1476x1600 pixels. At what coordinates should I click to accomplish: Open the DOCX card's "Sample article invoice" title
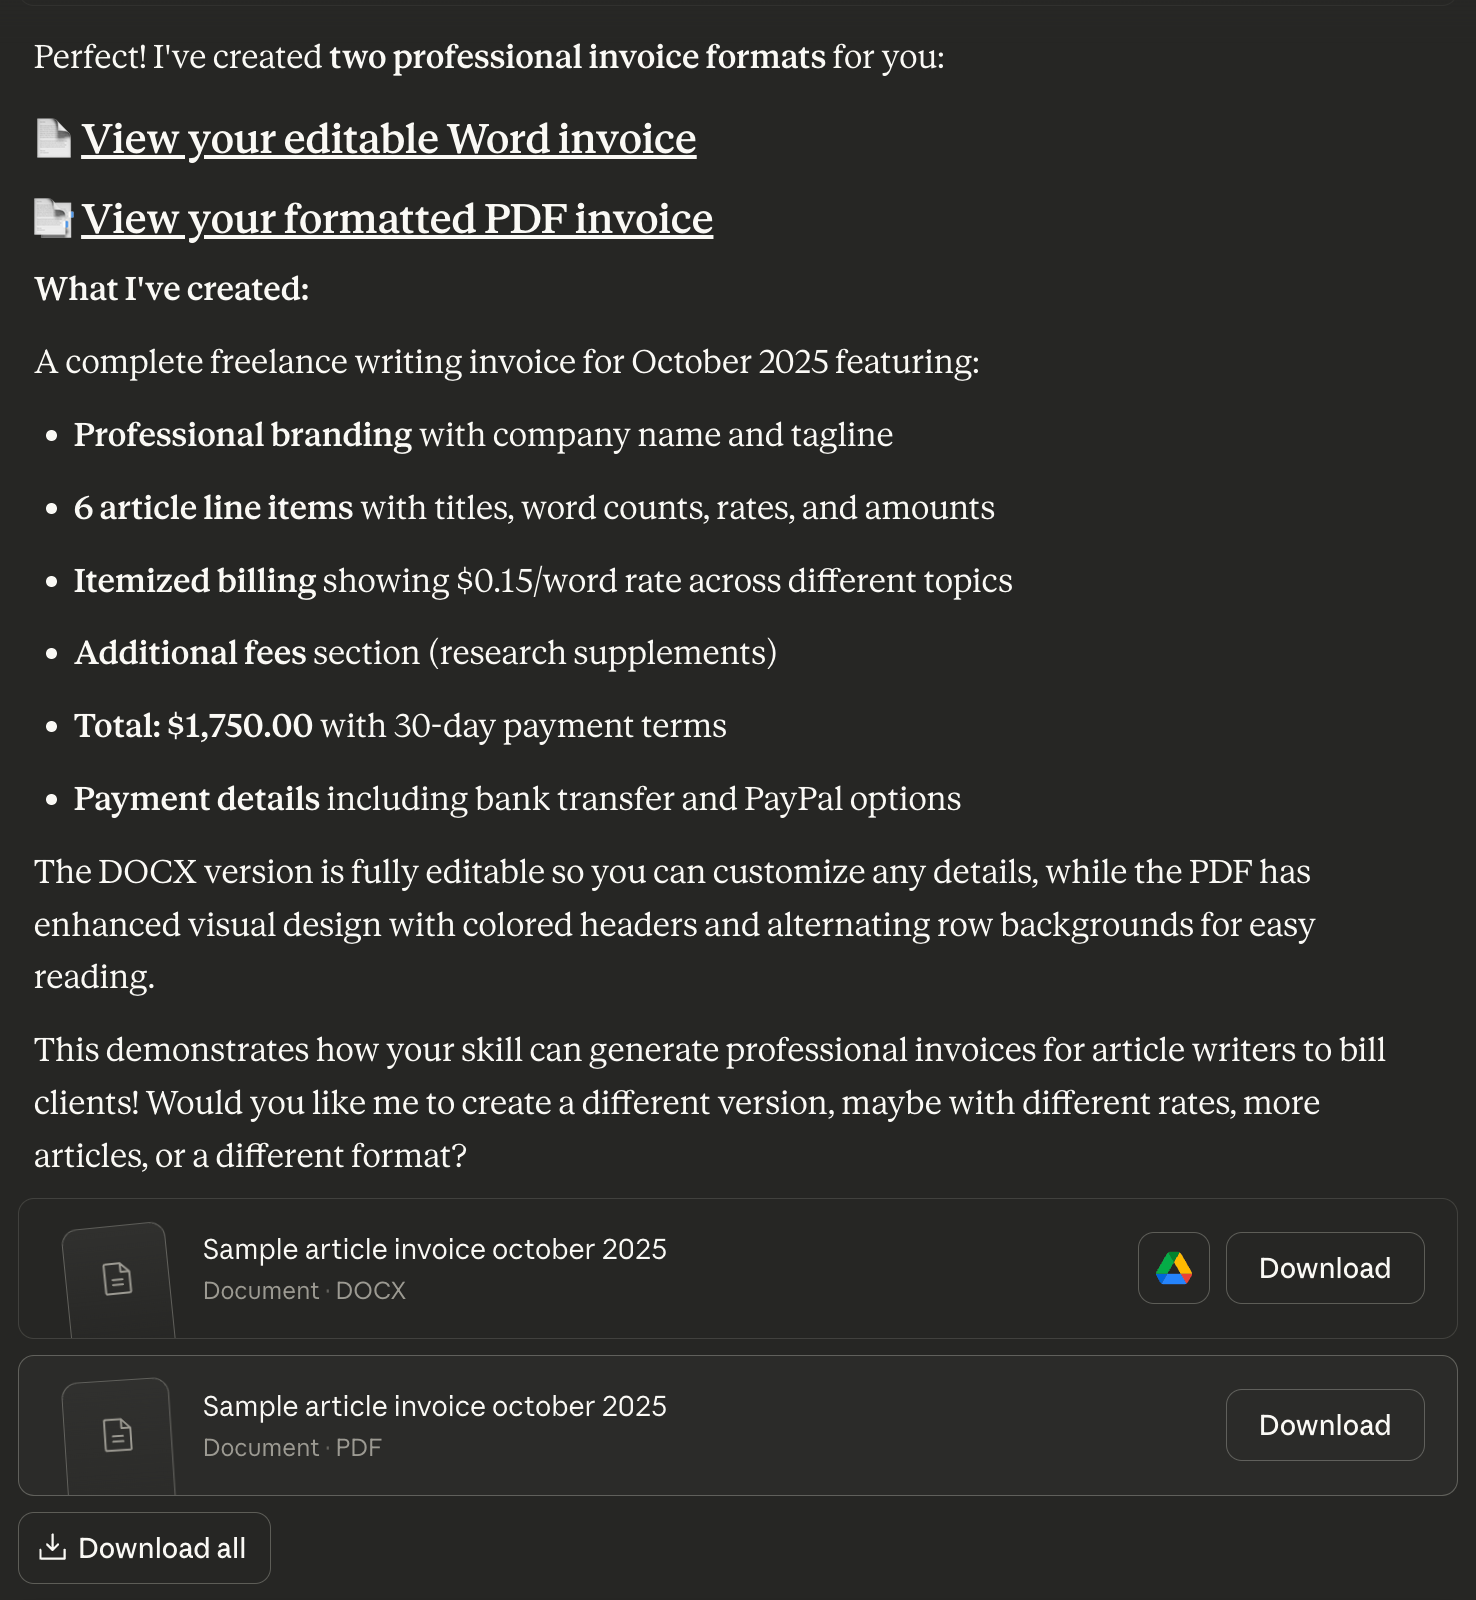click(x=434, y=1249)
